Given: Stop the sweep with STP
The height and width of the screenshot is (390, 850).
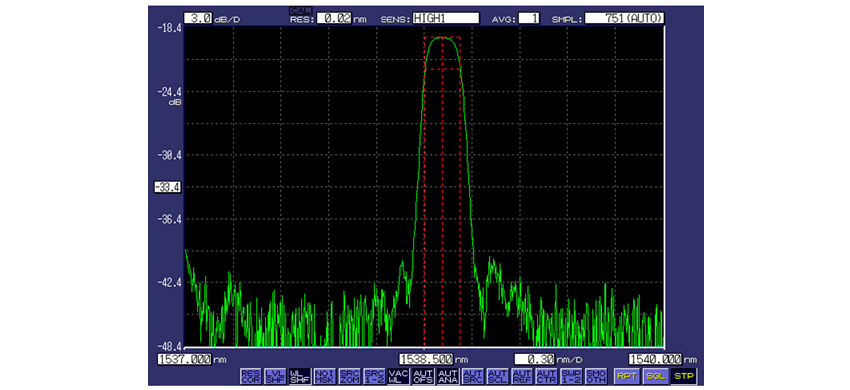Looking at the screenshot, I should coord(684,376).
